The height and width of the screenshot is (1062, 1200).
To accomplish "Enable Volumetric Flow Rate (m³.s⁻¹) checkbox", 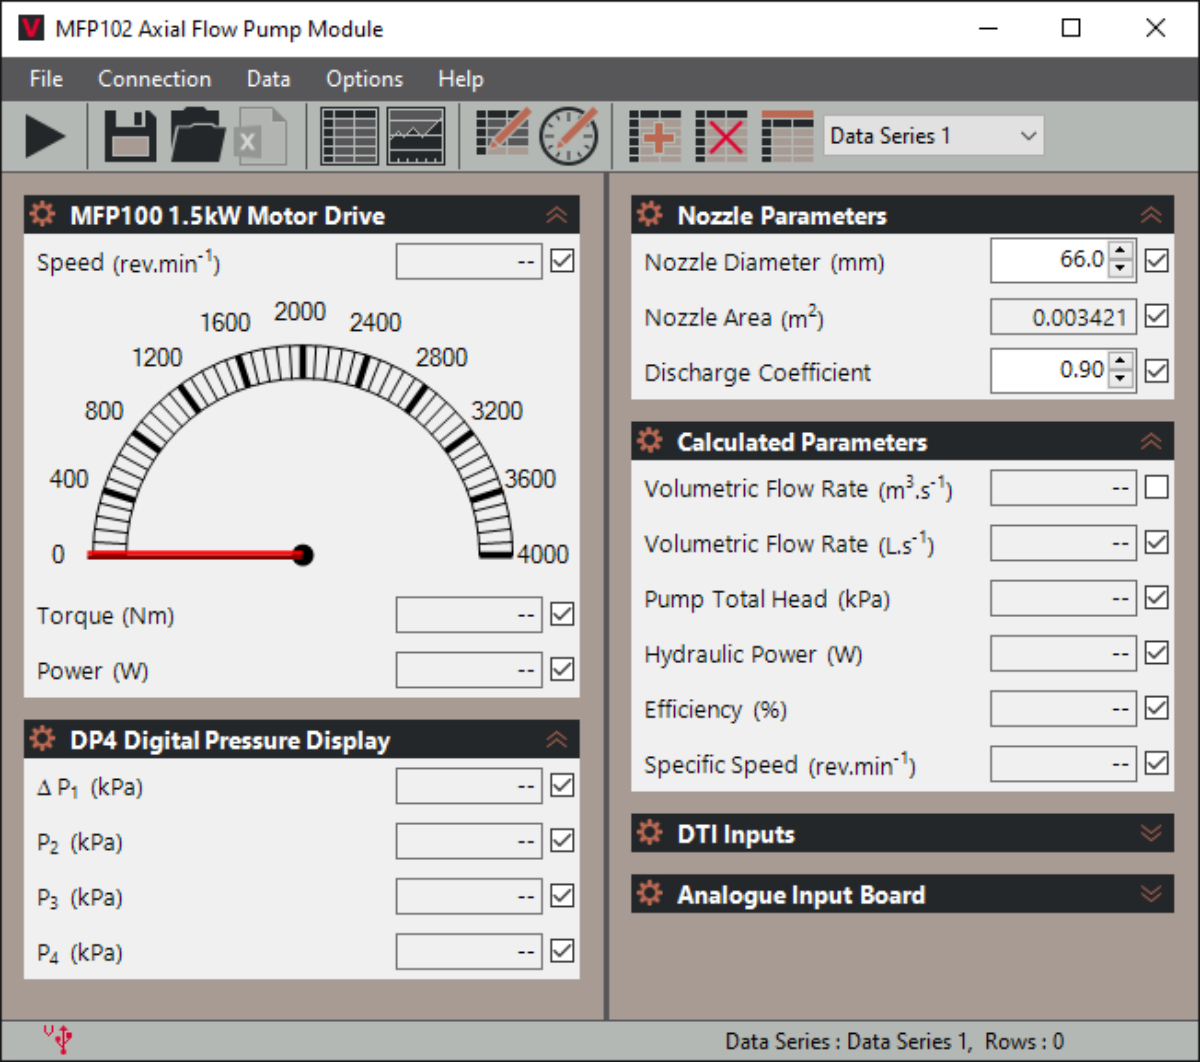I will [x=1157, y=487].
